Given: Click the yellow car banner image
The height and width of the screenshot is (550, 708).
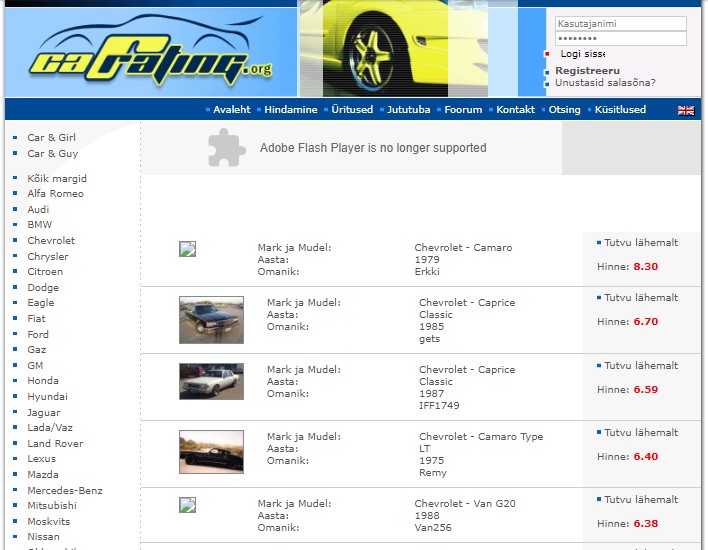Looking at the screenshot, I should coord(394,48).
